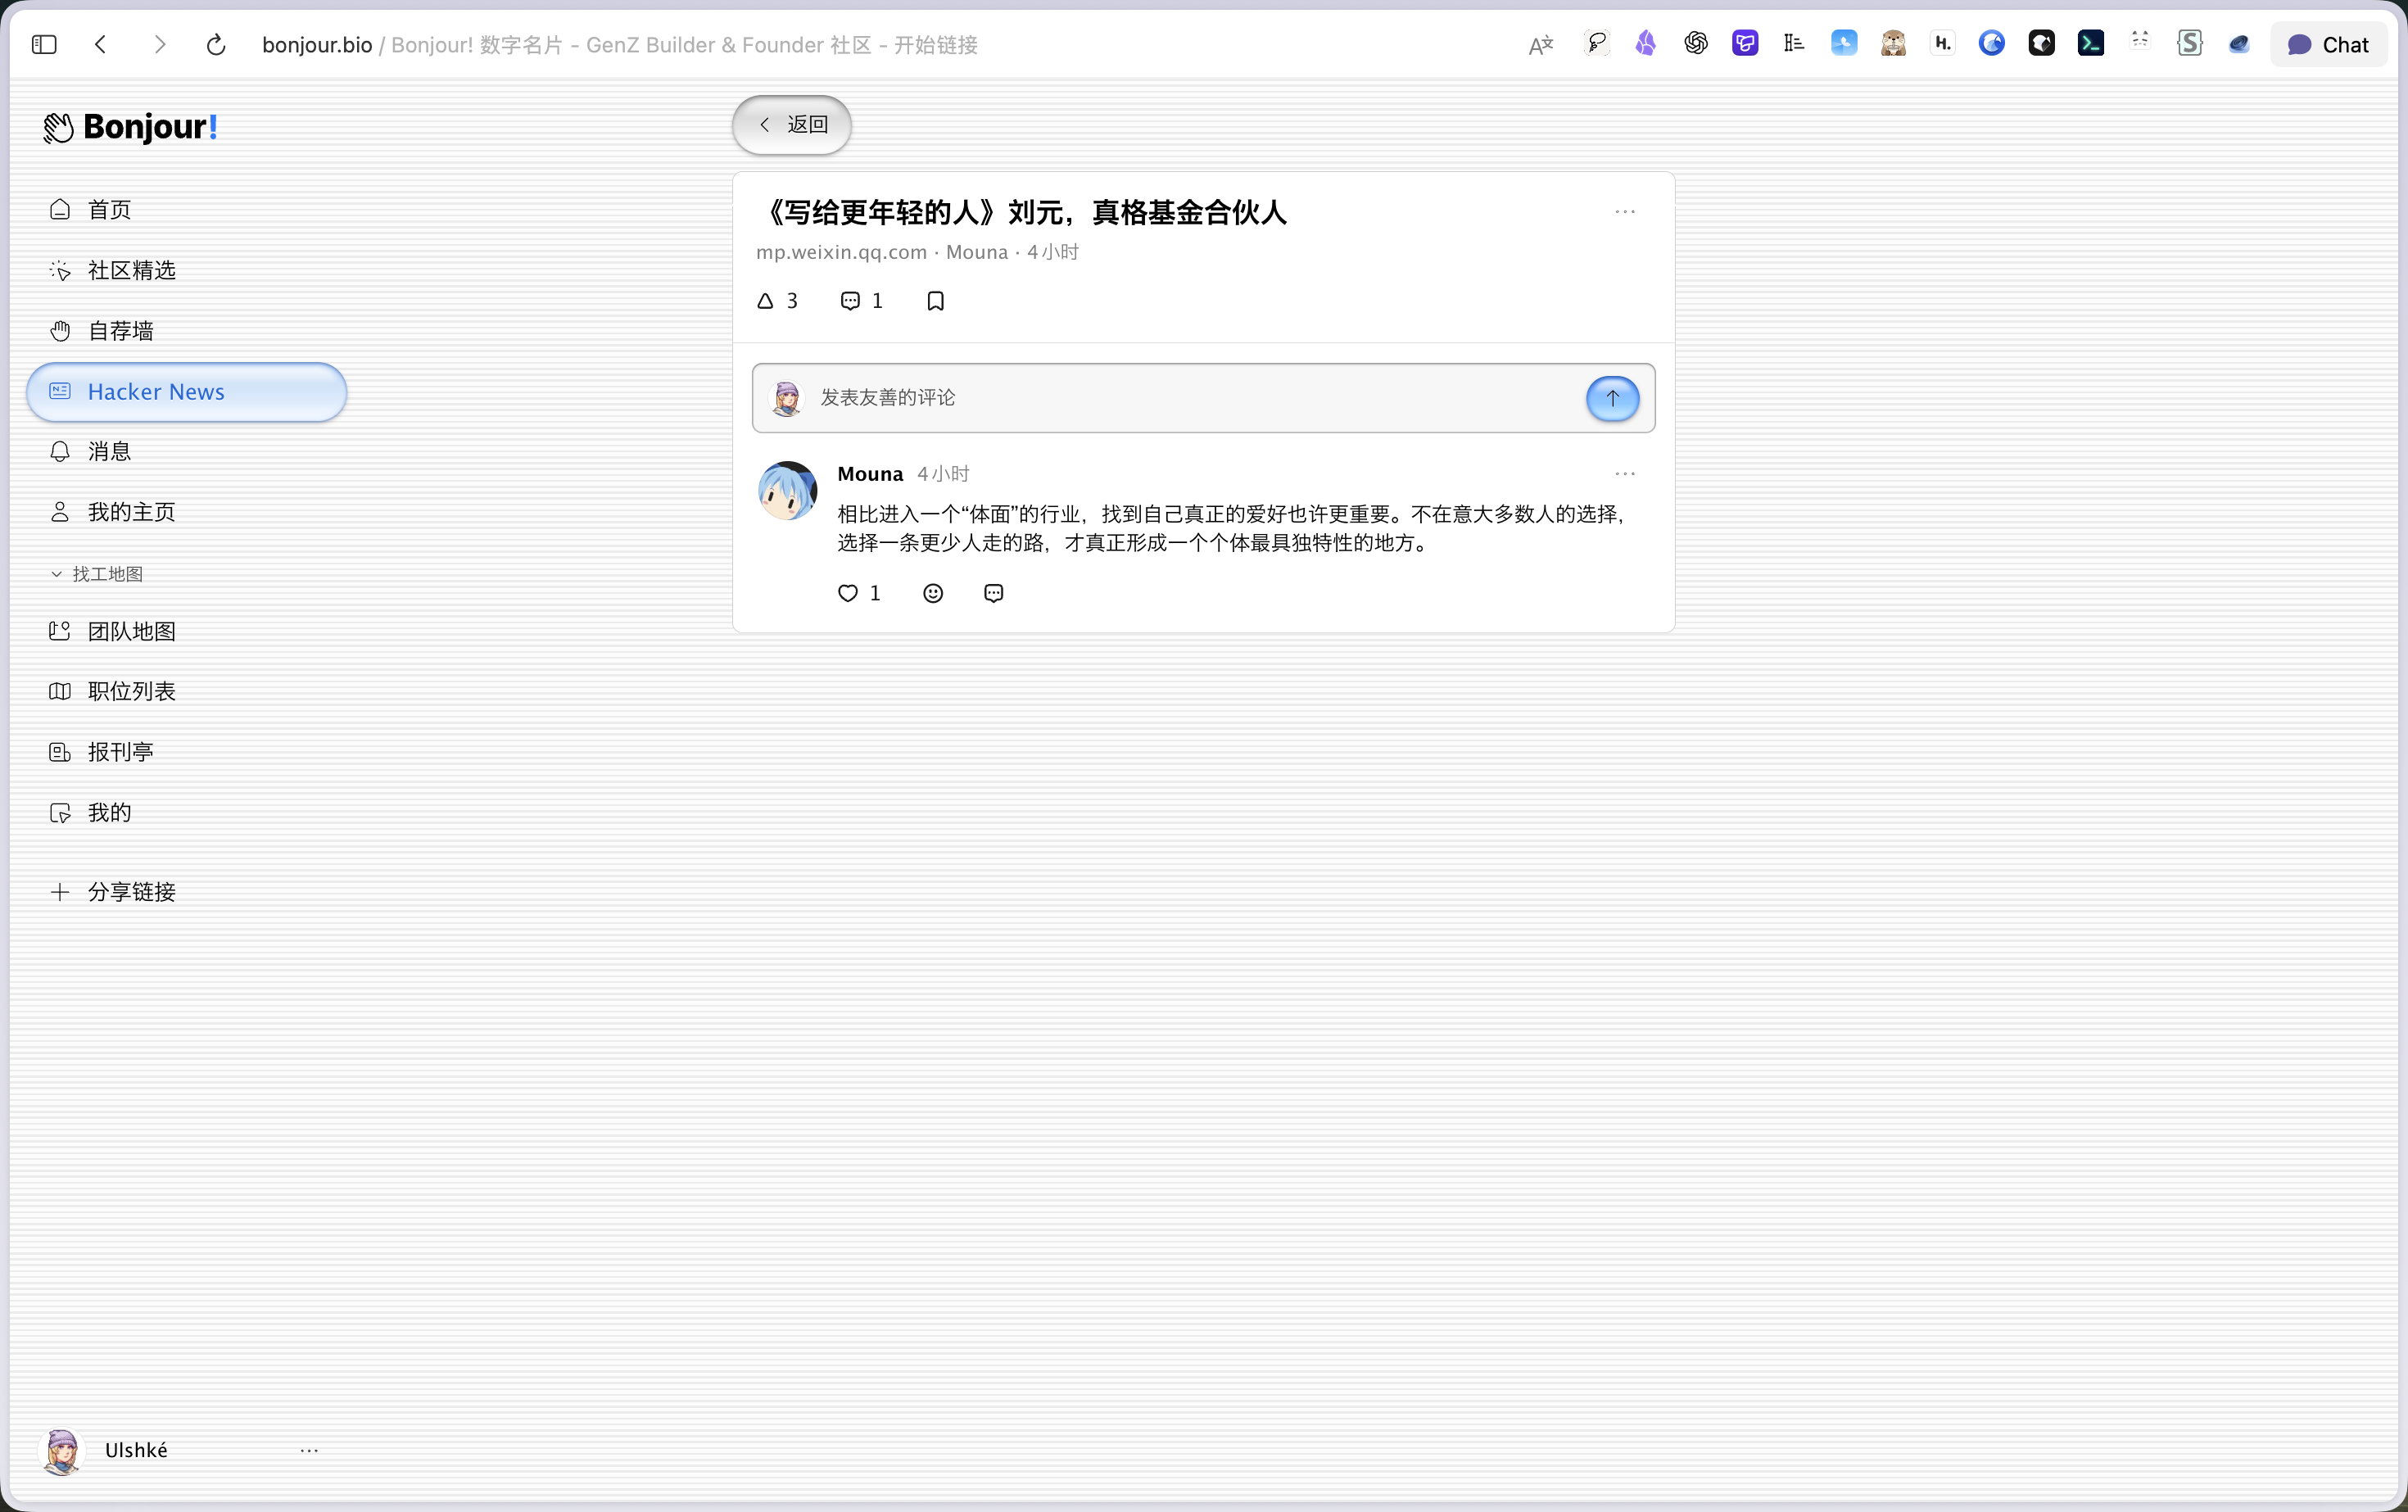
Task: Open the curly-brace S extension icon
Action: click(x=2190, y=43)
